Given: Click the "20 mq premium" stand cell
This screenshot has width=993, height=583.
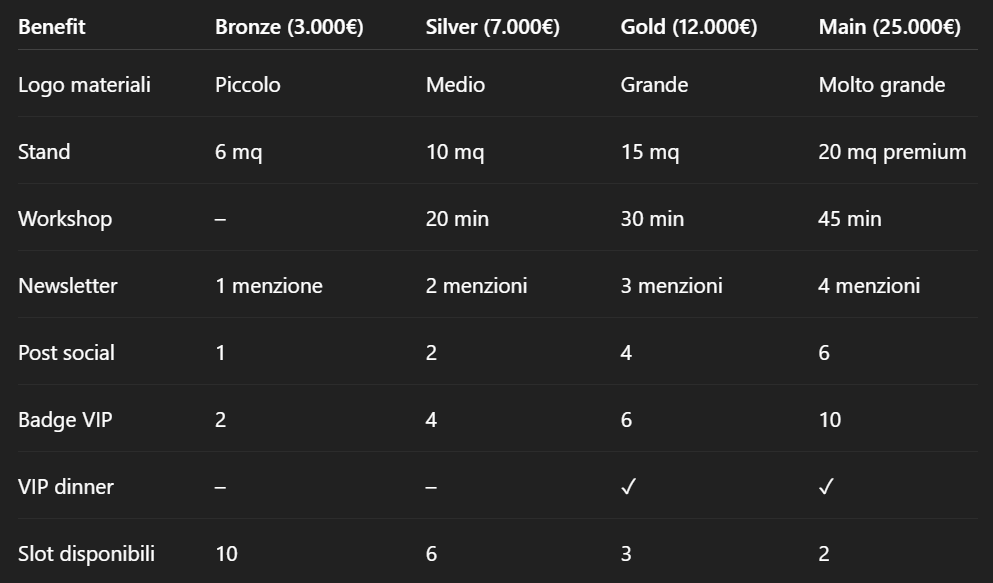Looking at the screenshot, I should 892,152.
